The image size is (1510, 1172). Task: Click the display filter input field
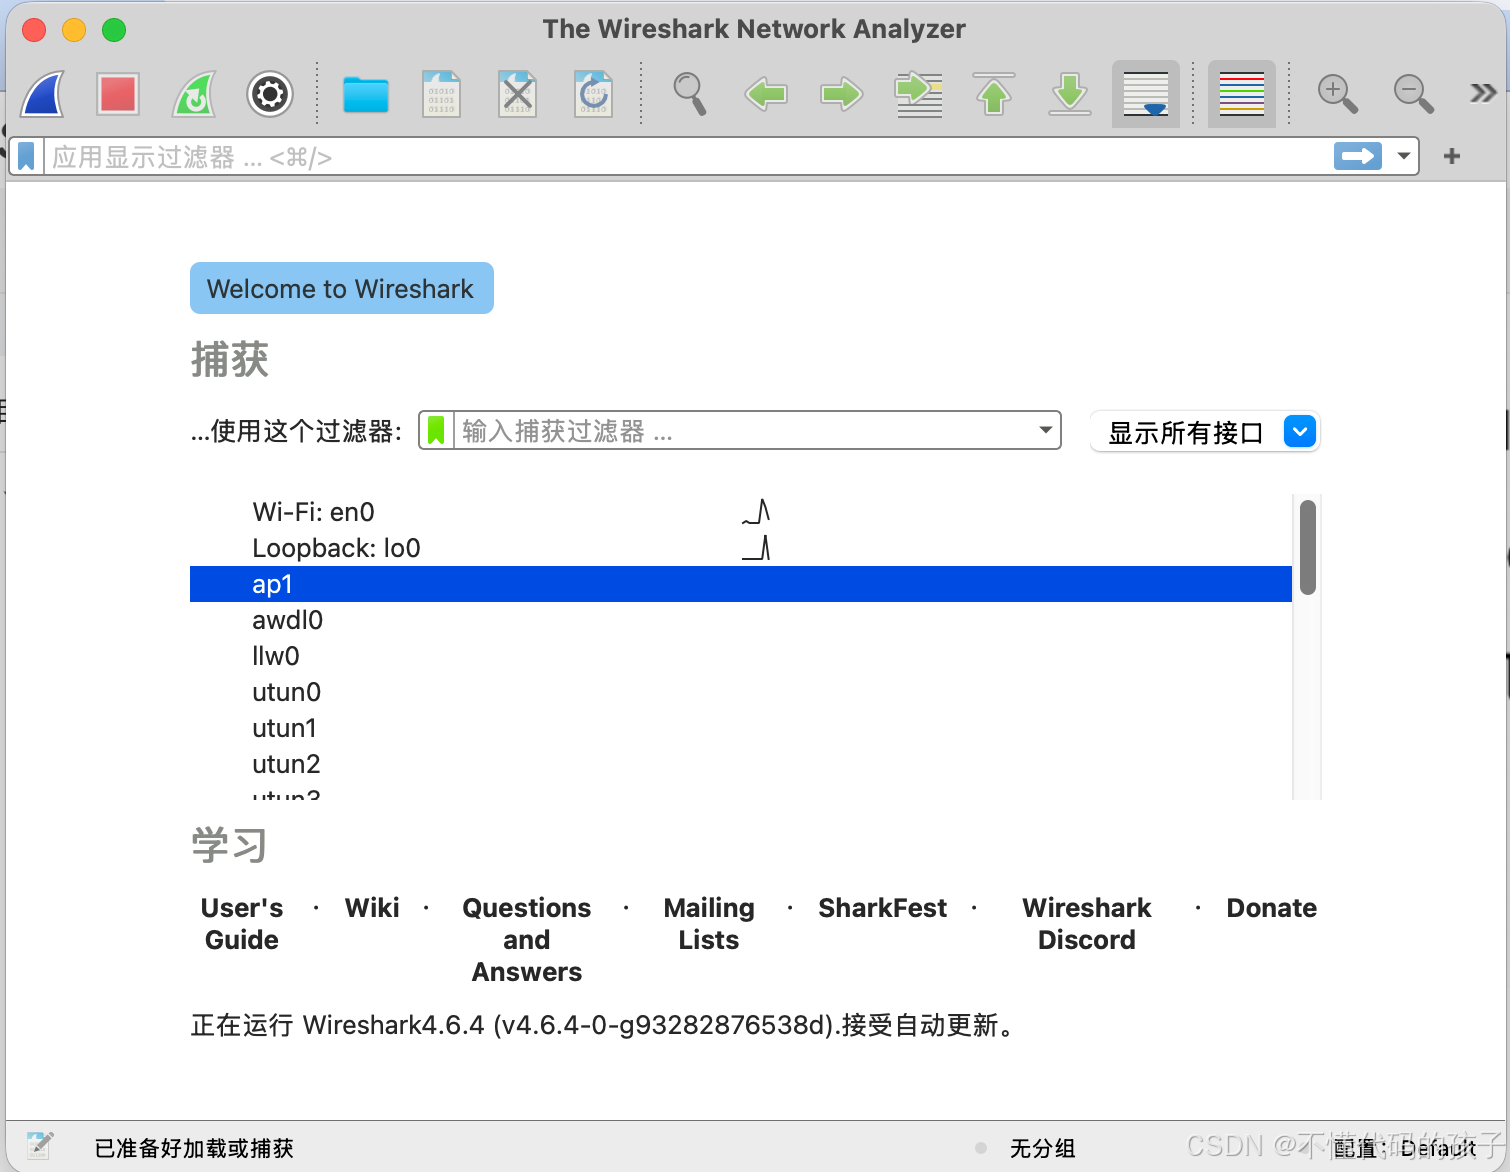coord(688,157)
